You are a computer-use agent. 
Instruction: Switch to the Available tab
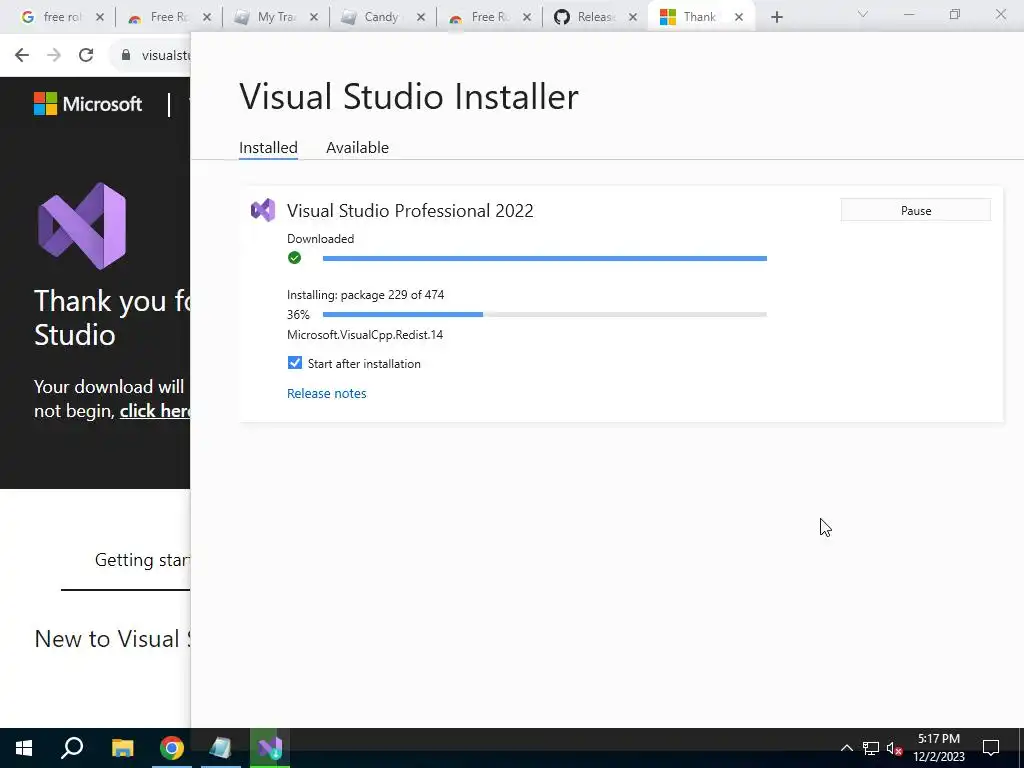click(x=357, y=148)
